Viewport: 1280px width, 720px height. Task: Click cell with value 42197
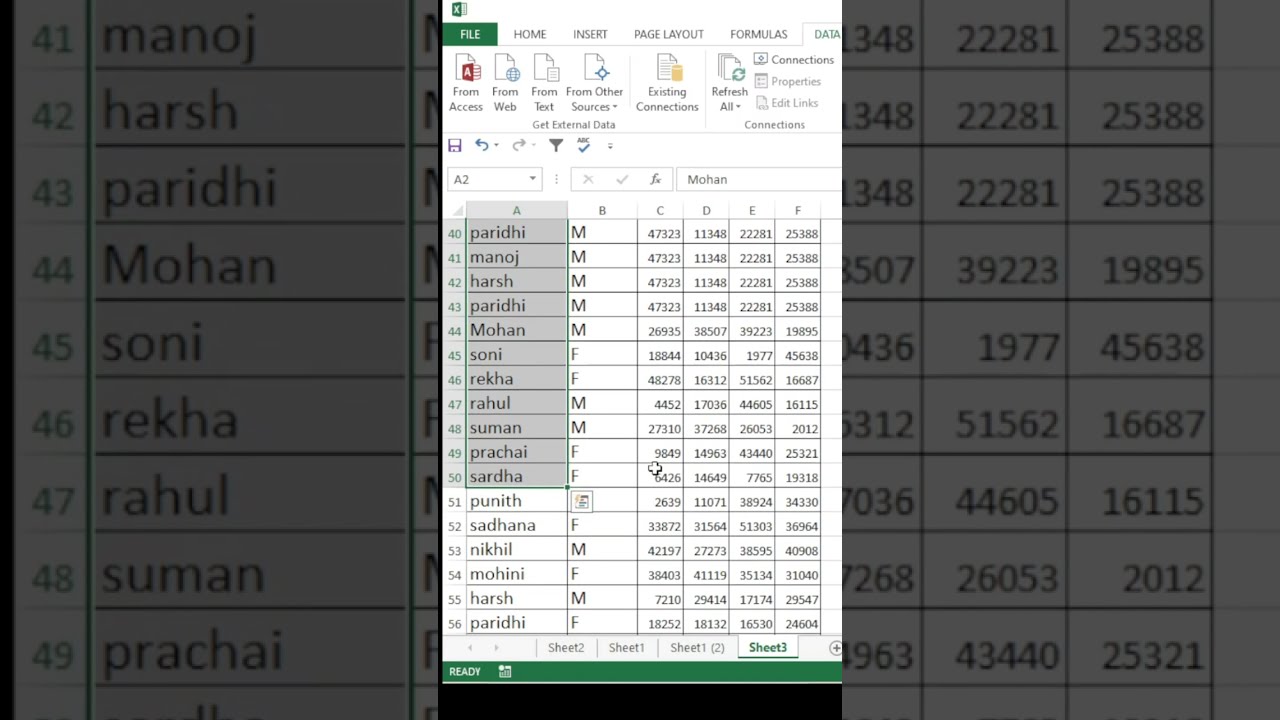(660, 550)
